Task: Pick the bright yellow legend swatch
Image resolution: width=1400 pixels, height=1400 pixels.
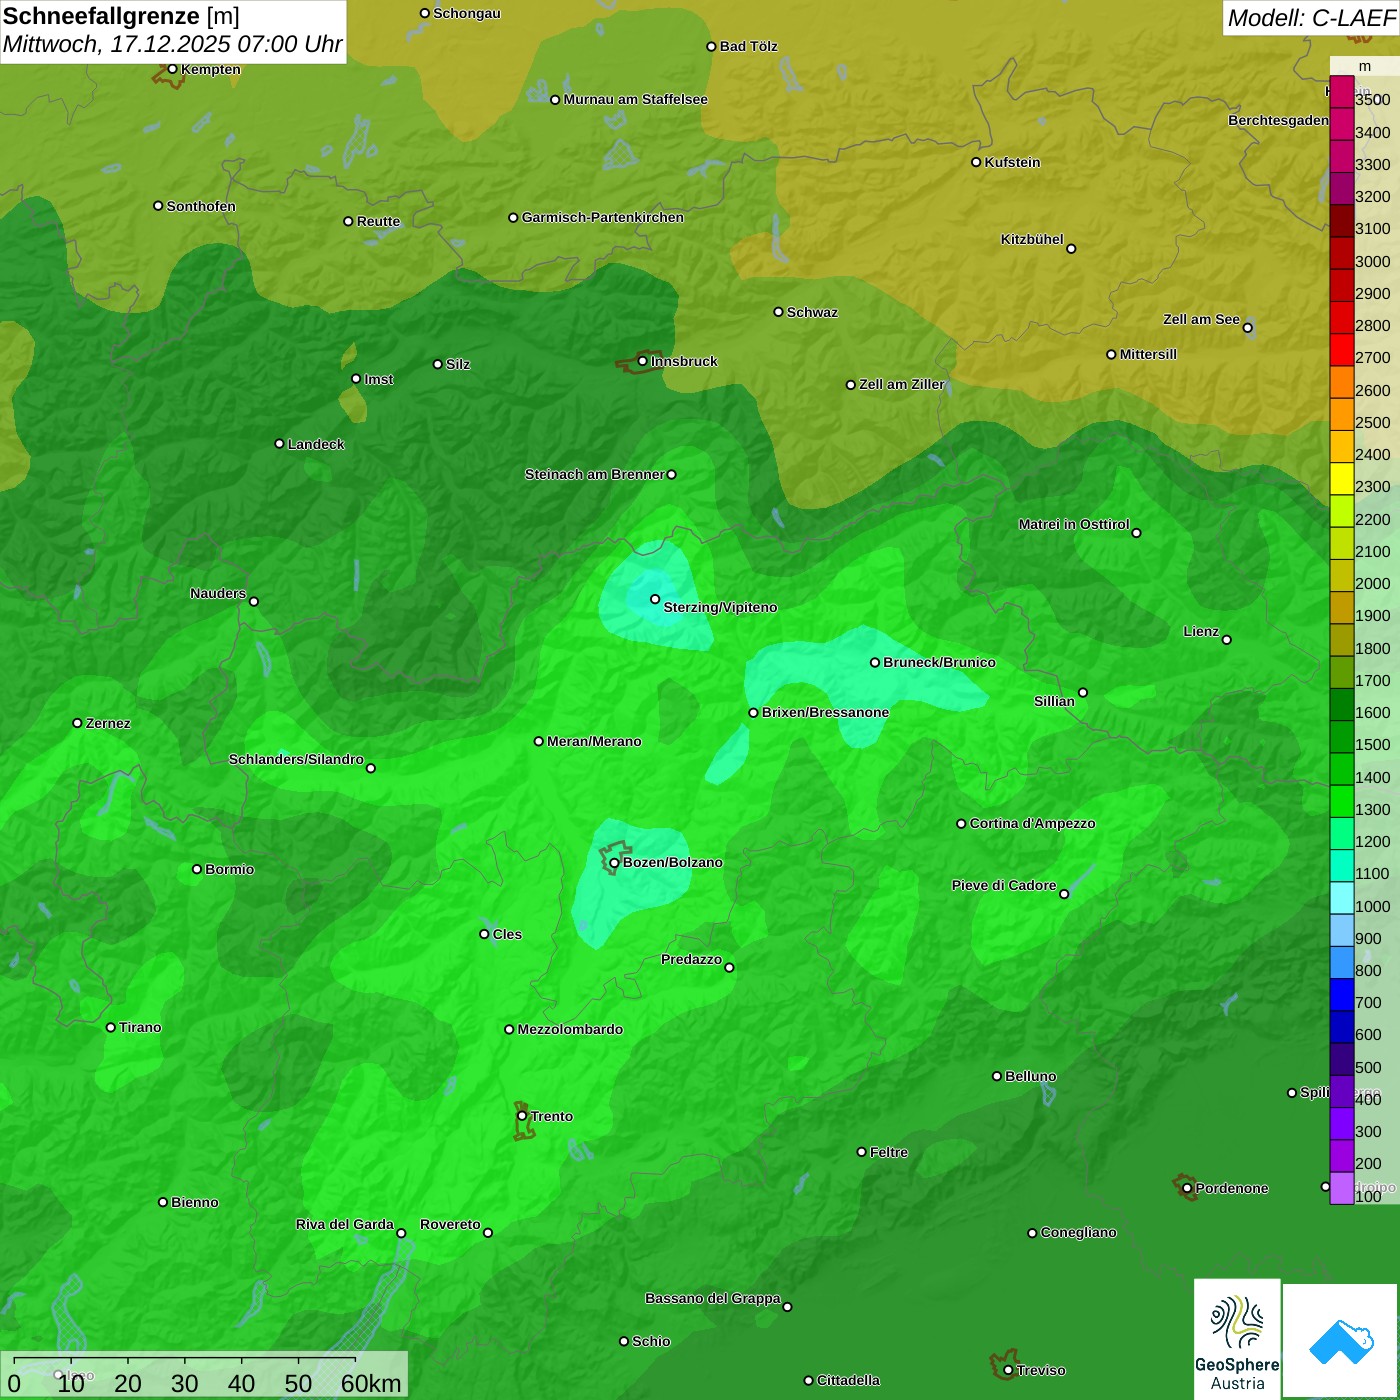Action: tap(1342, 480)
